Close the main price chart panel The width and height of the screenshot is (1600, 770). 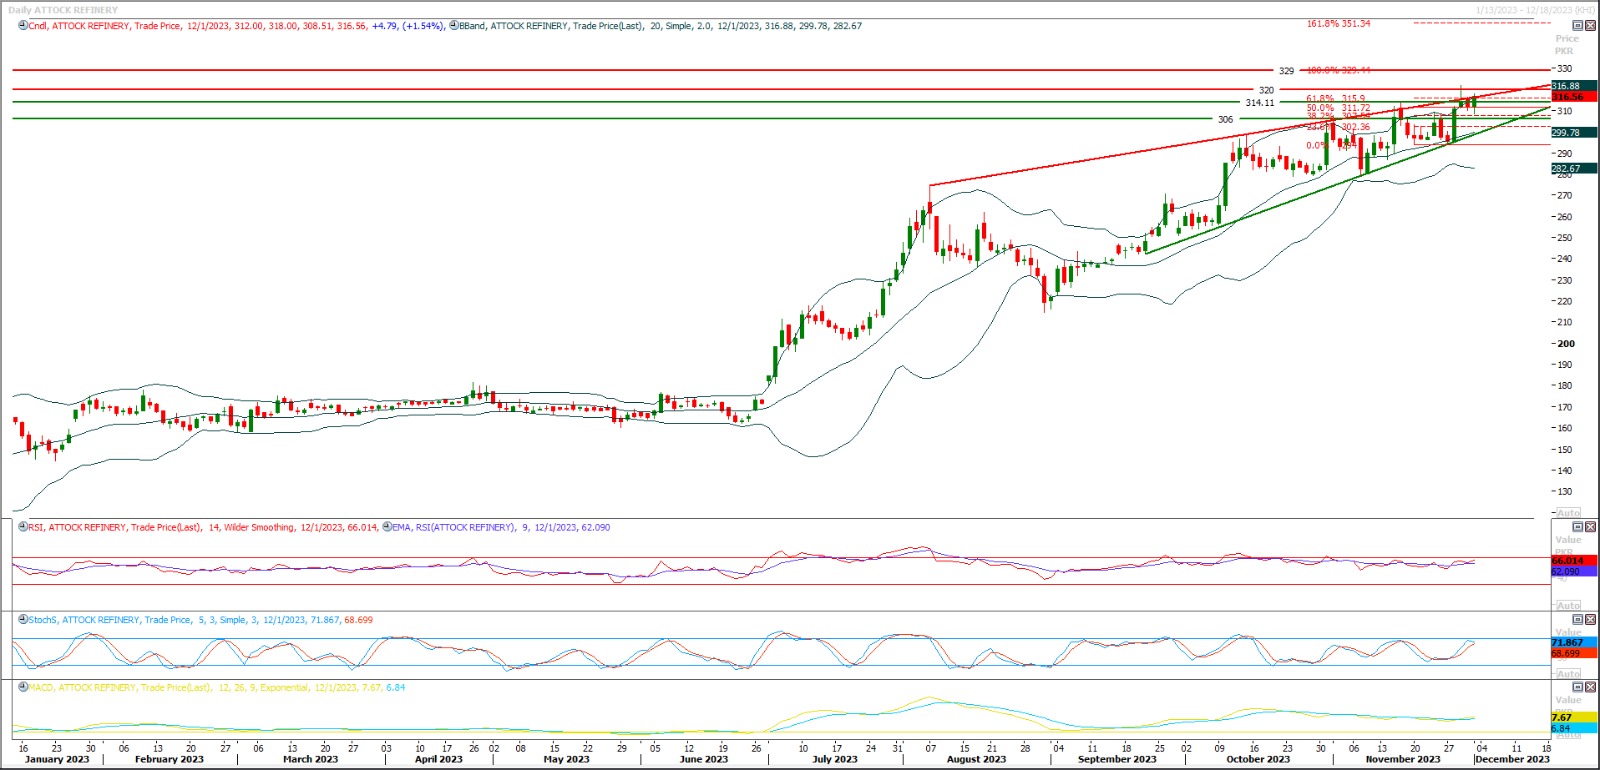click(x=1591, y=26)
